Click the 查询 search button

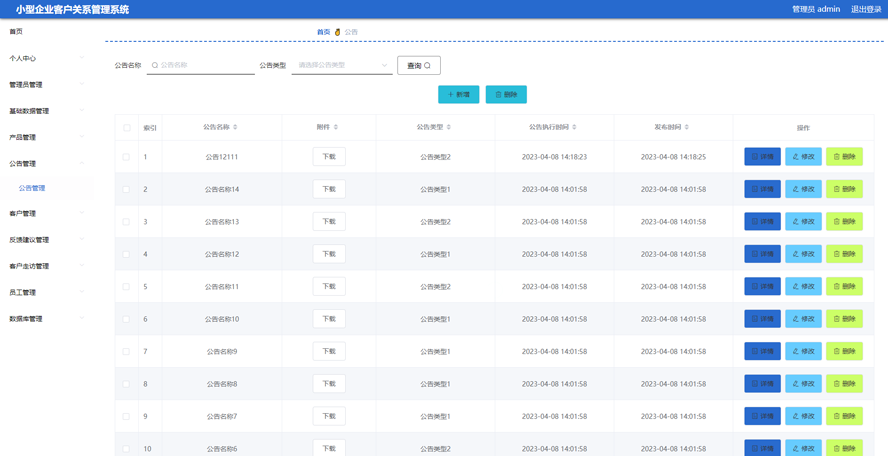coord(419,66)
